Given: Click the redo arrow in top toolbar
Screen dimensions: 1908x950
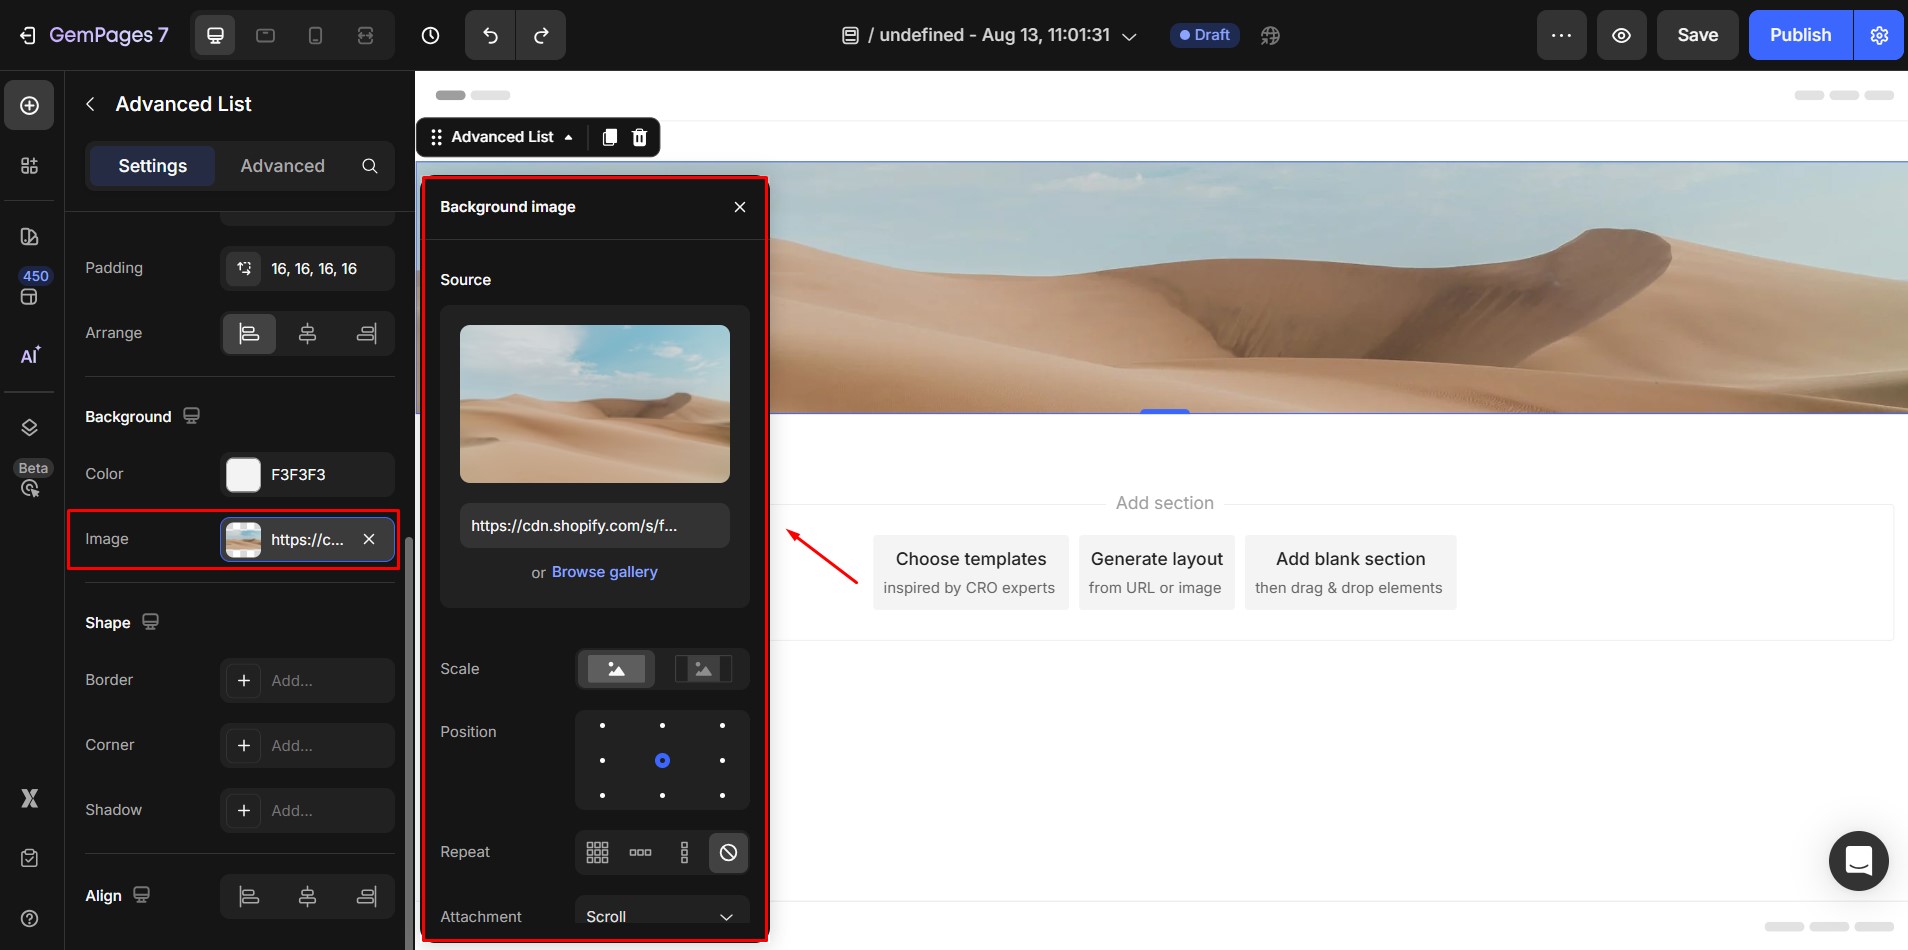Looking at the screenshot, I should [x=541, y=36].
